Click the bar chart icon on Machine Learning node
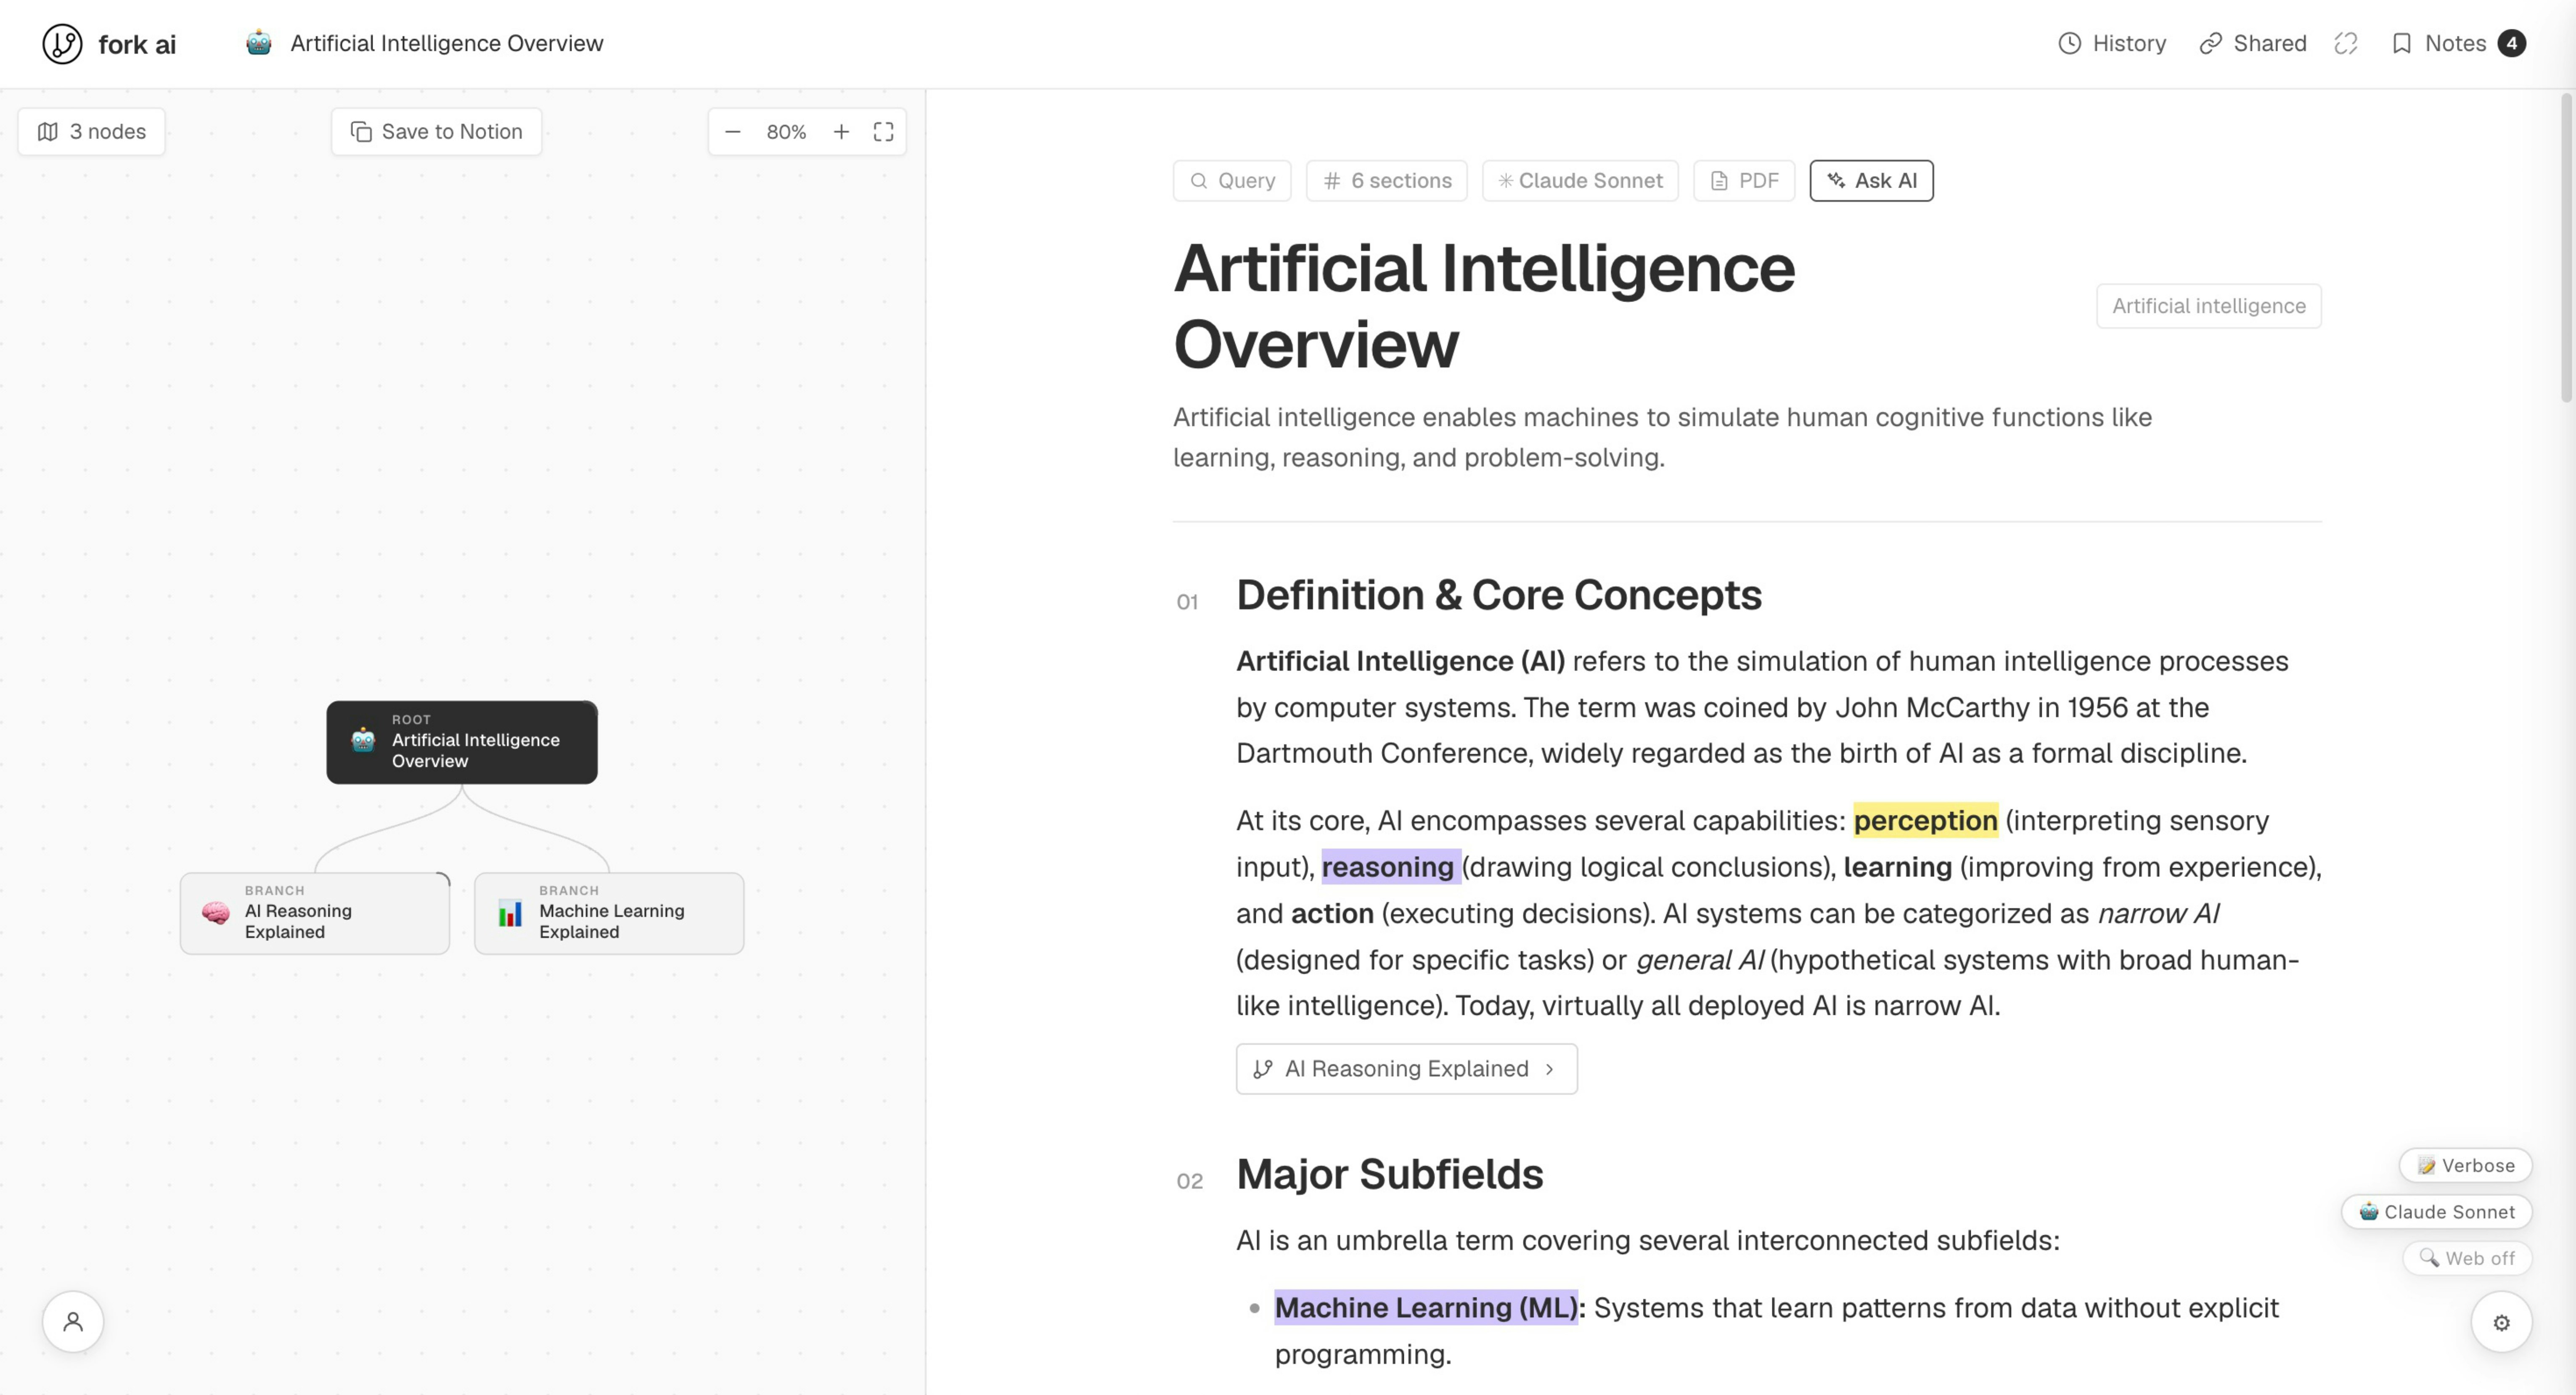This screenshot has width=2576, height=1395. [x=510, y=913]
